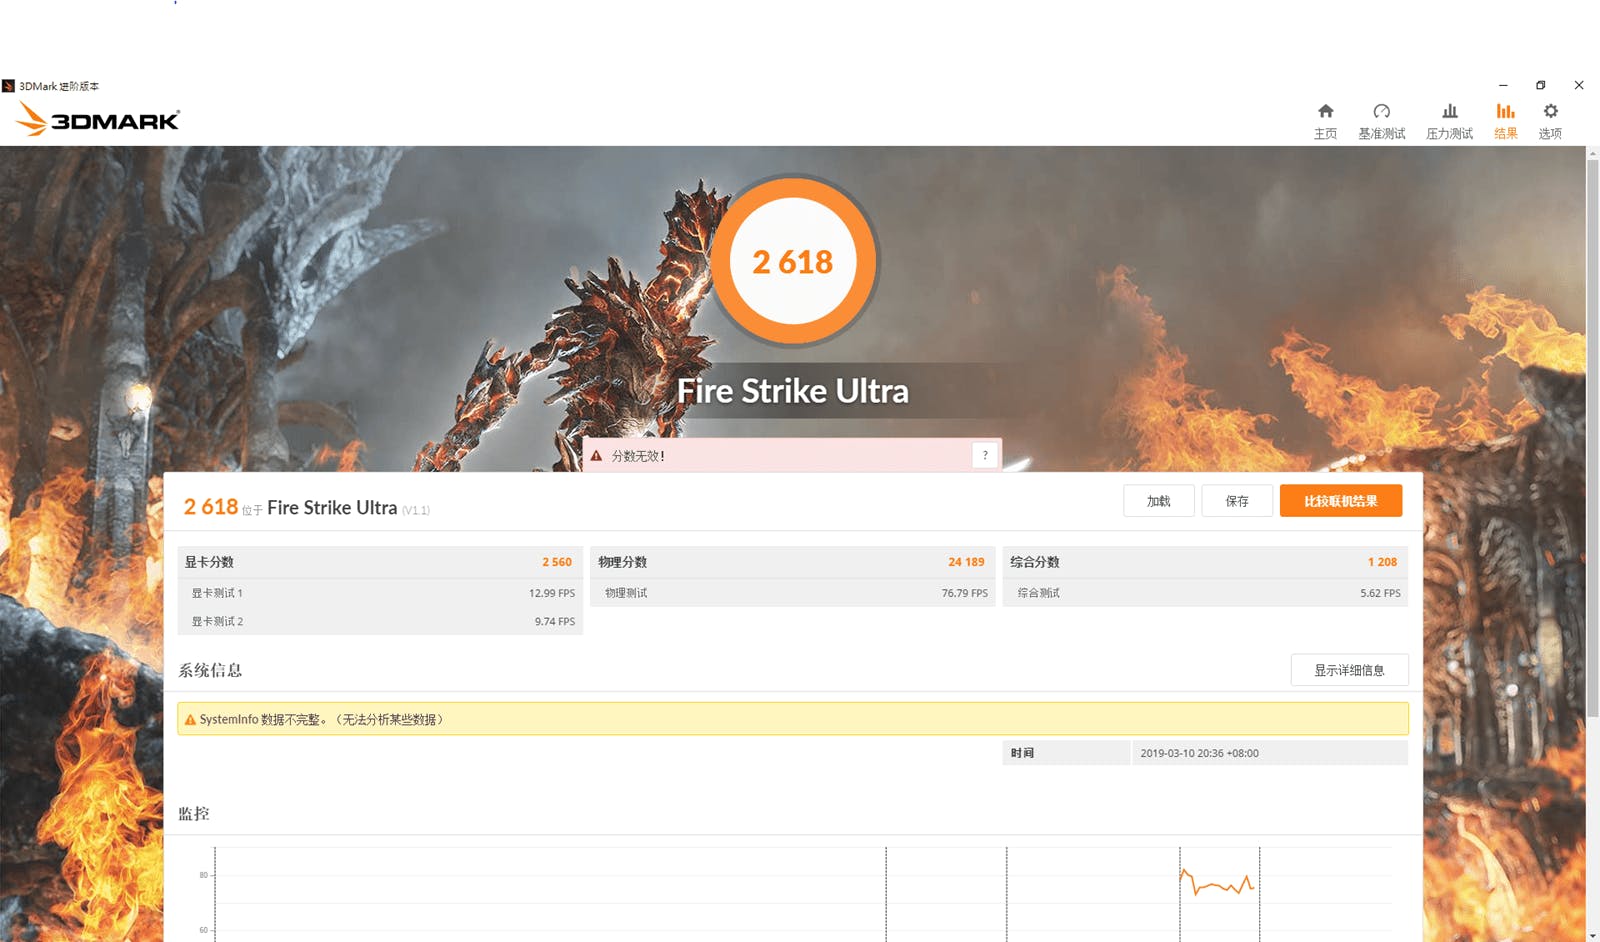Image resolution: width=1600 pixels, height=942 pixels.
Task: Click the 物理分数 physics score header row
Action: coord(792,562)
